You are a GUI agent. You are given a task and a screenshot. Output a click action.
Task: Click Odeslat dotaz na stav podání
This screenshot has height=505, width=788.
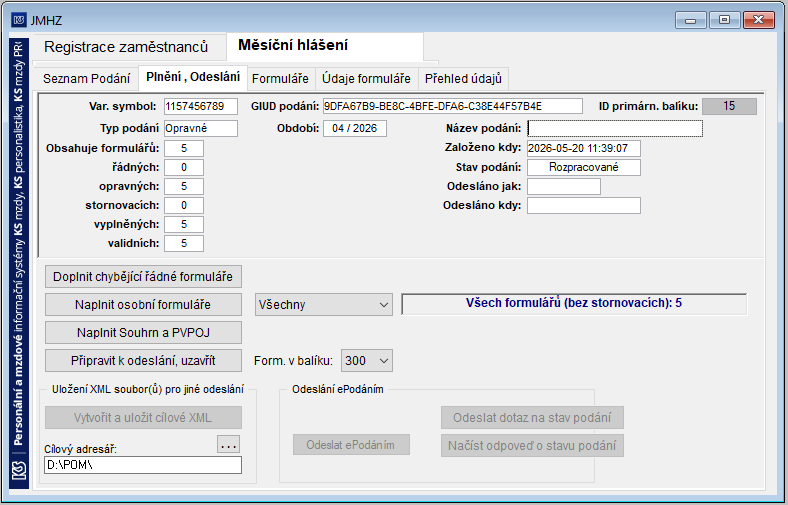coord(532,418)
